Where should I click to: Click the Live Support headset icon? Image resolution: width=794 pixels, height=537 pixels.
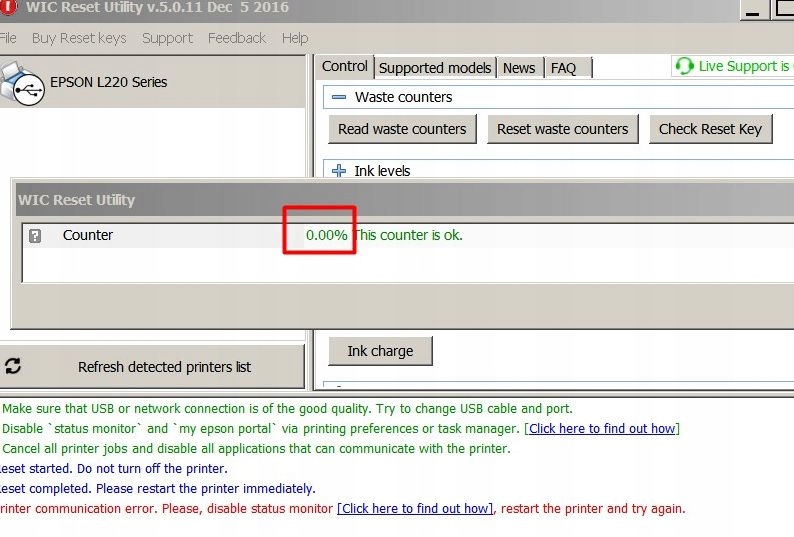pos(684,66)
